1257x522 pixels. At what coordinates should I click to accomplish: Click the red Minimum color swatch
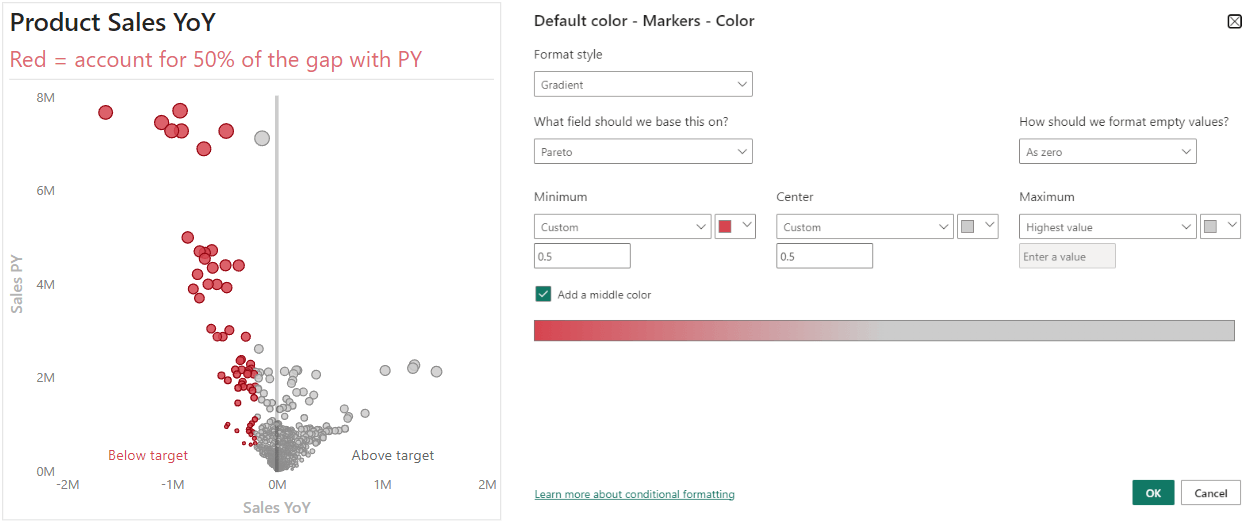coord(734,227)
